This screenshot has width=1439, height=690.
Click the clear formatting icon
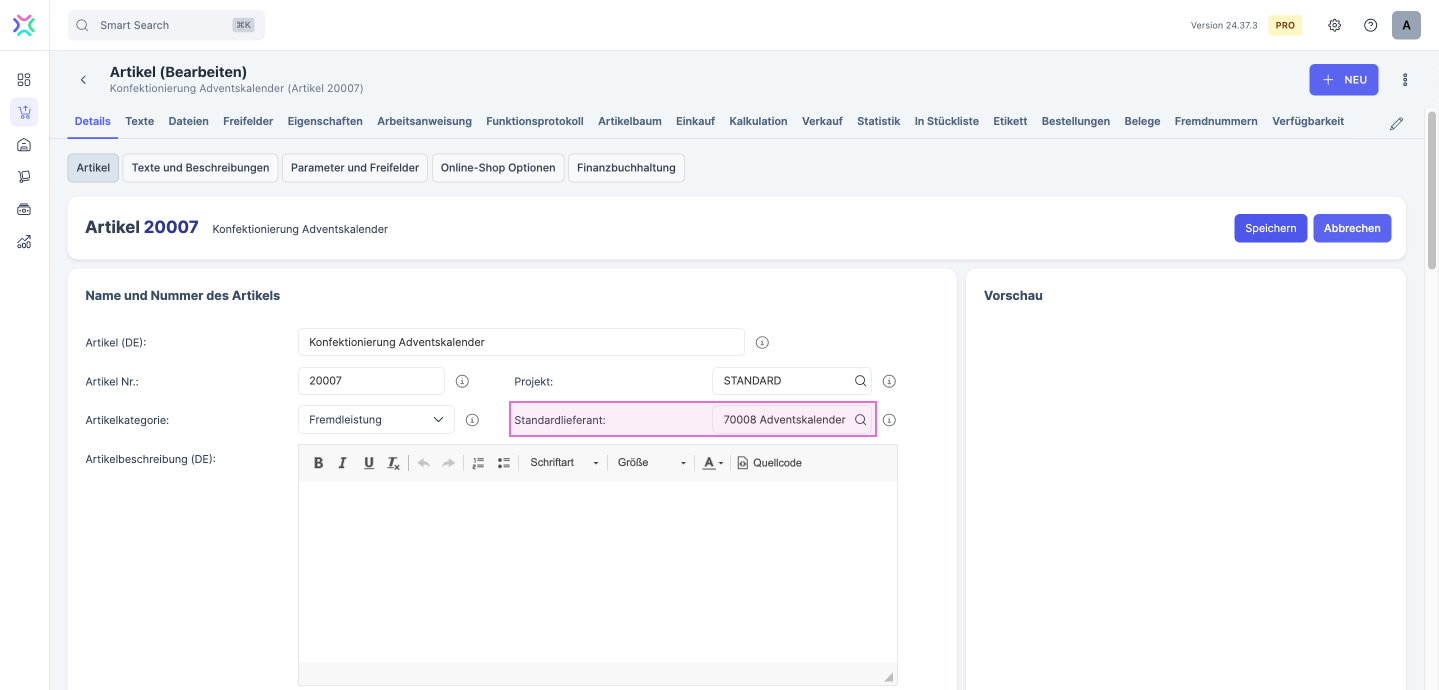tap(394, 463)
